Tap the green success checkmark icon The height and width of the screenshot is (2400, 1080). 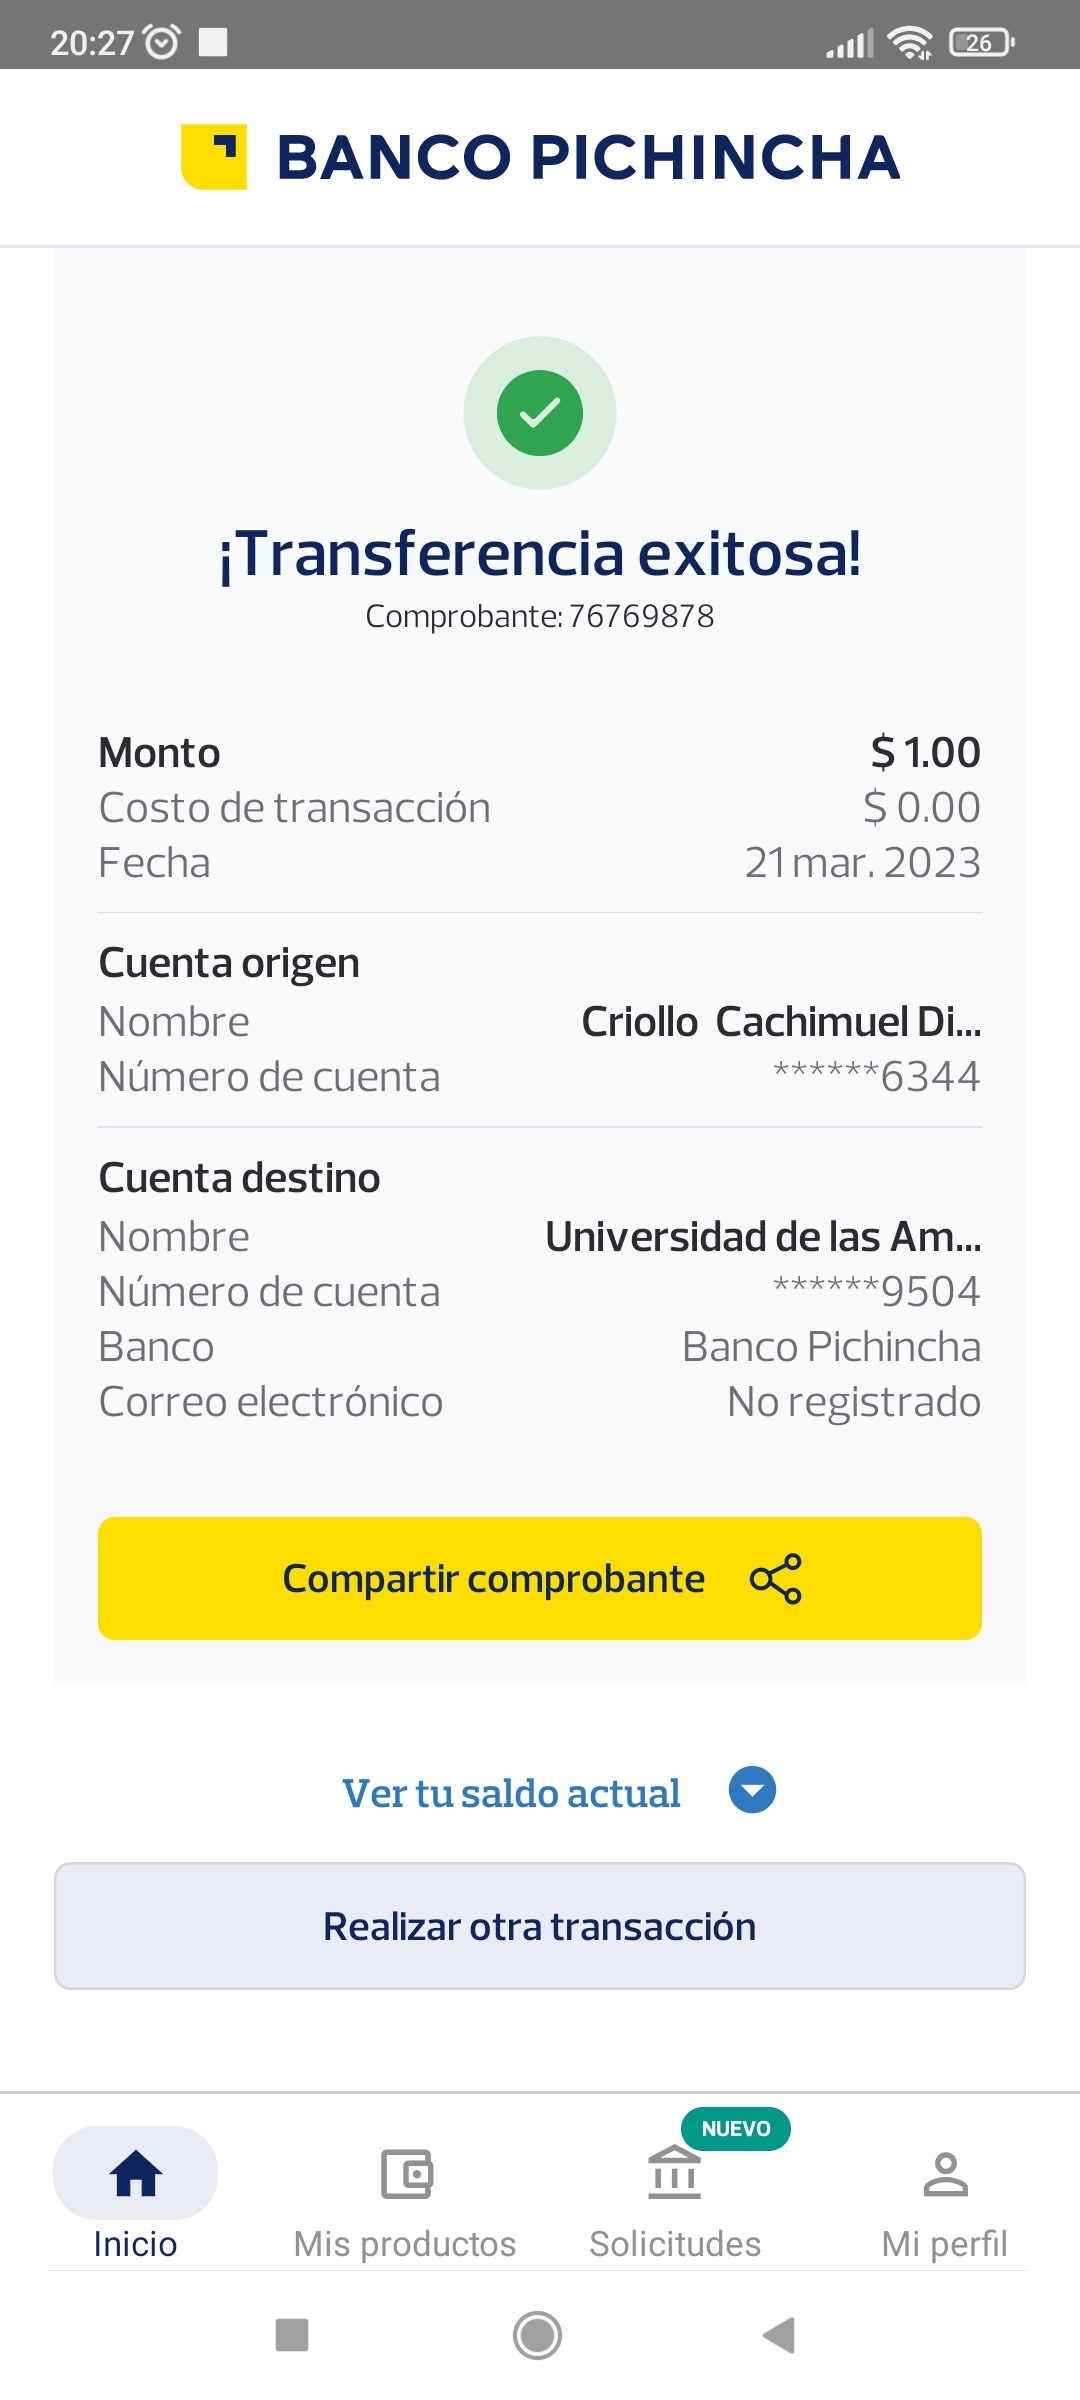pos(540,413)
